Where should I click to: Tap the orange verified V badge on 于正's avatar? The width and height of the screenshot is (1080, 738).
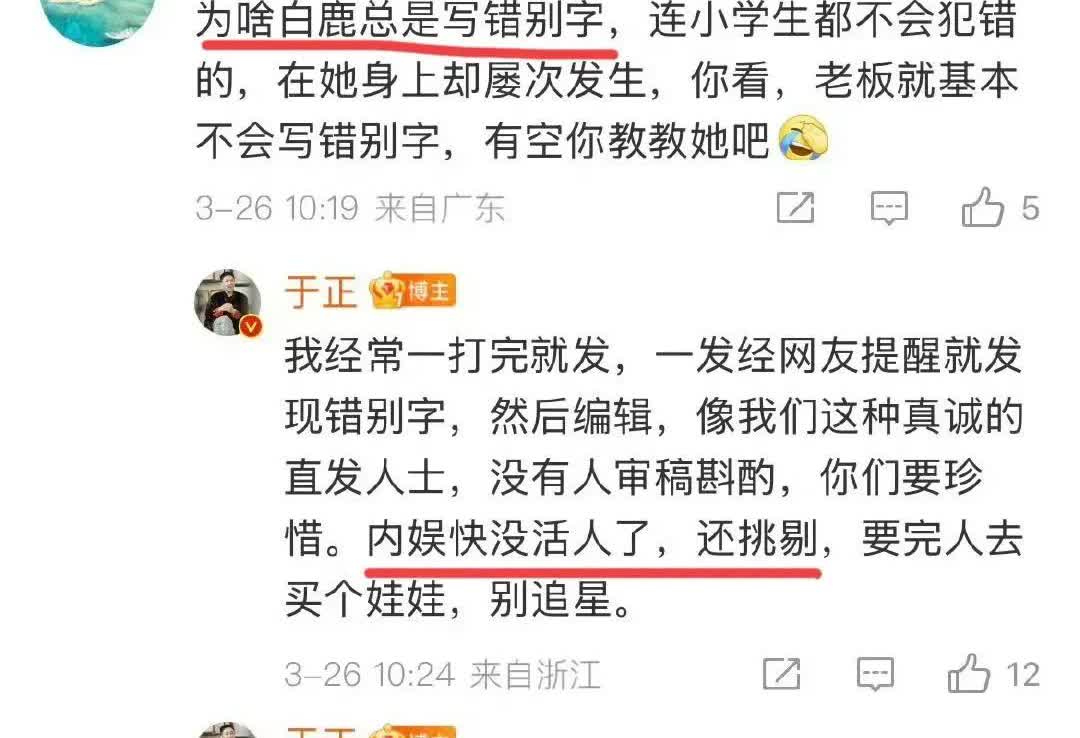click(x=251, y=326)
